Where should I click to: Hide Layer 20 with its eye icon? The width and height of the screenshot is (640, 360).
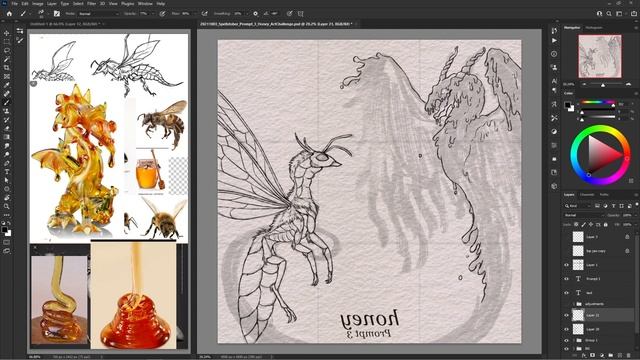567,329
